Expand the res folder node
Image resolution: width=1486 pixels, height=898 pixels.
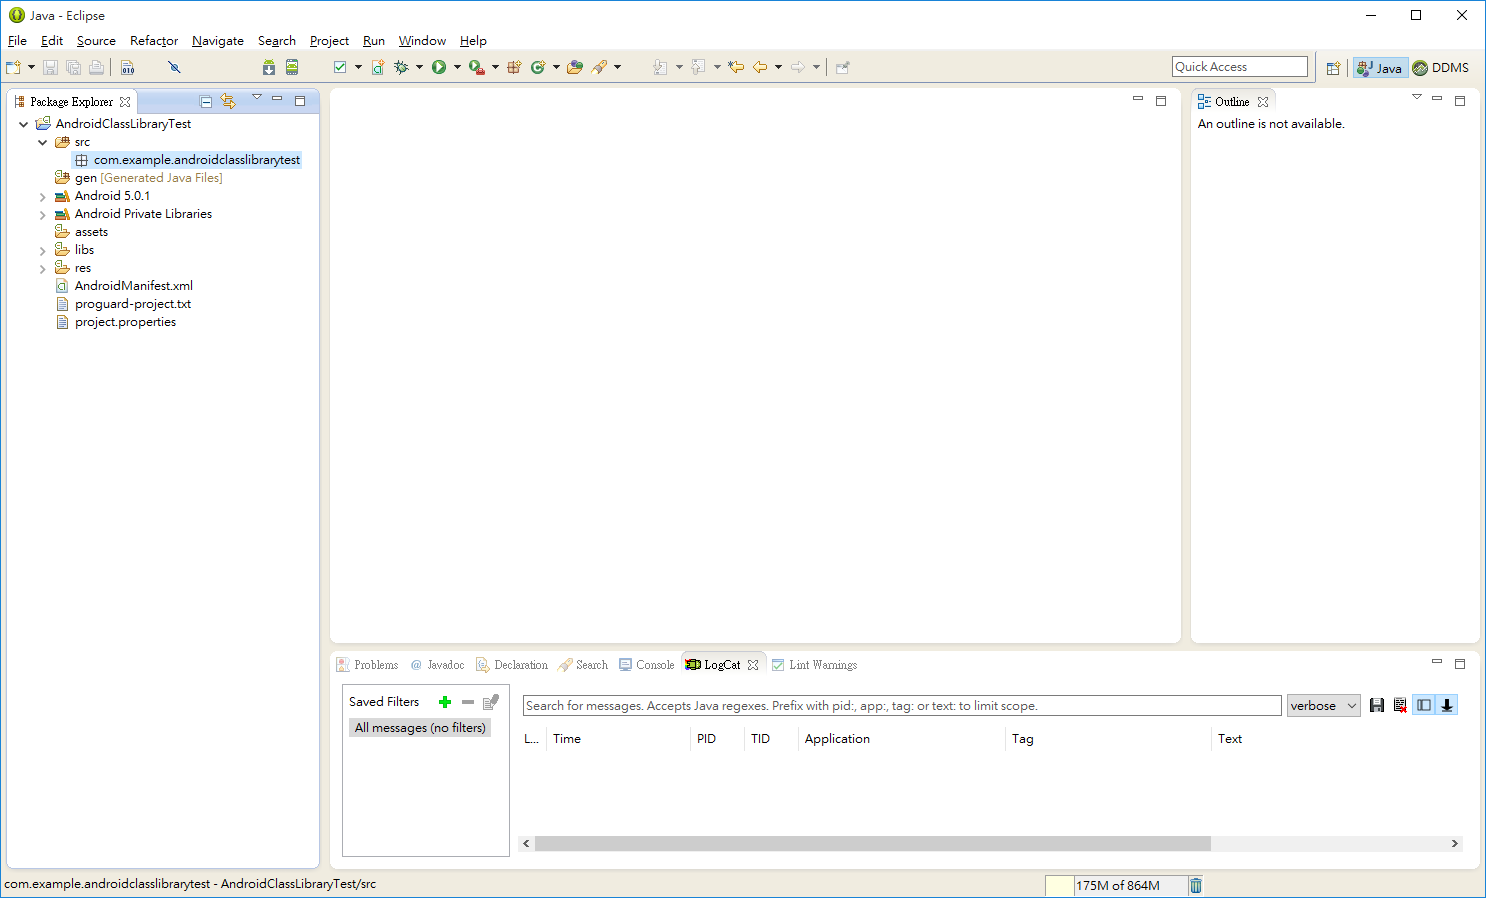pyautogui.click(x=43, y=269)
